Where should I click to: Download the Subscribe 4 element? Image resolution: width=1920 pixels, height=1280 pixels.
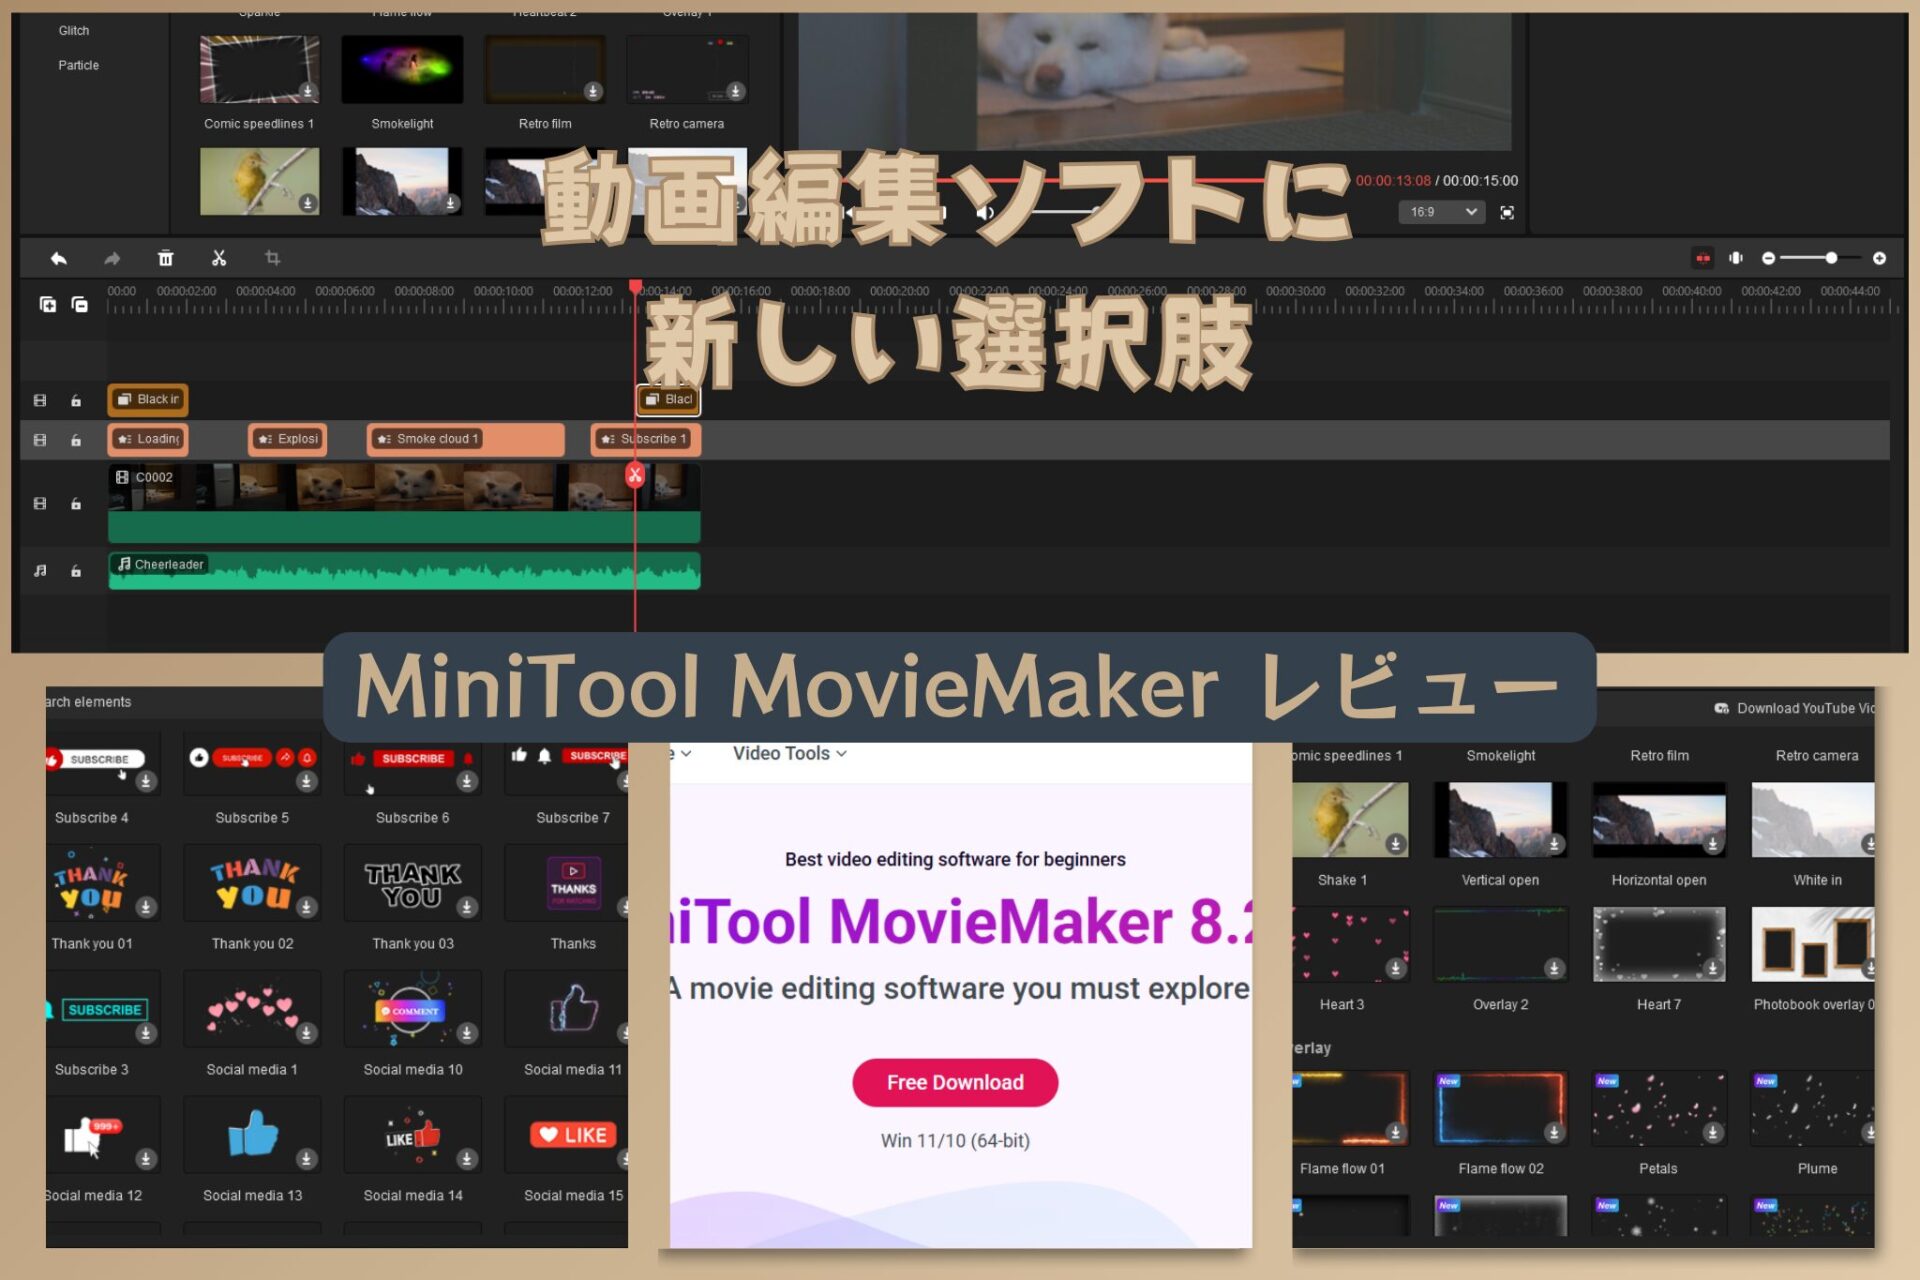pyautogui.click(x=146, y=781)
